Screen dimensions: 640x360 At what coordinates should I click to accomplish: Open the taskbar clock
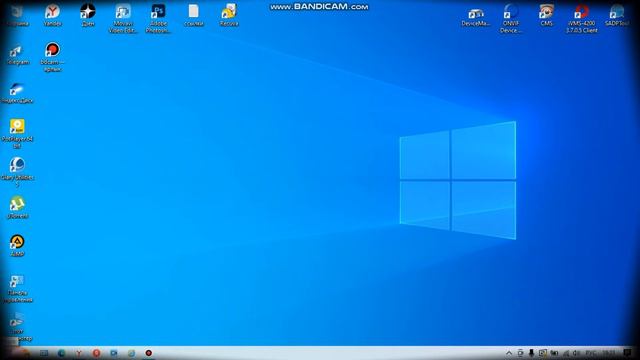pos(609,353)
